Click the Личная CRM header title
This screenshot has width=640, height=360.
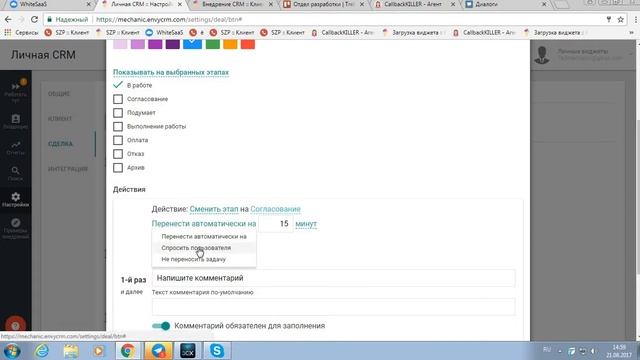click(43, 55)
